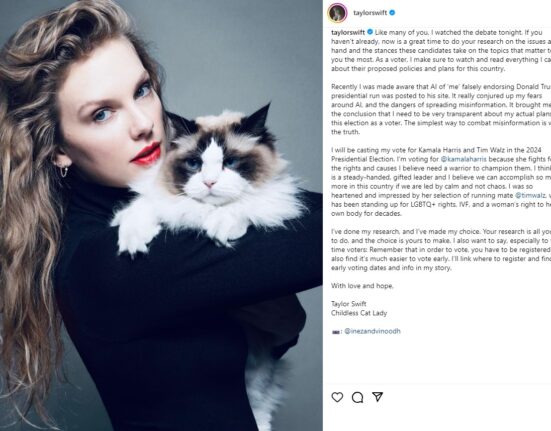551x431 pixels.
Task: Share the post using the paper plane icon
Action: (377, 397)
